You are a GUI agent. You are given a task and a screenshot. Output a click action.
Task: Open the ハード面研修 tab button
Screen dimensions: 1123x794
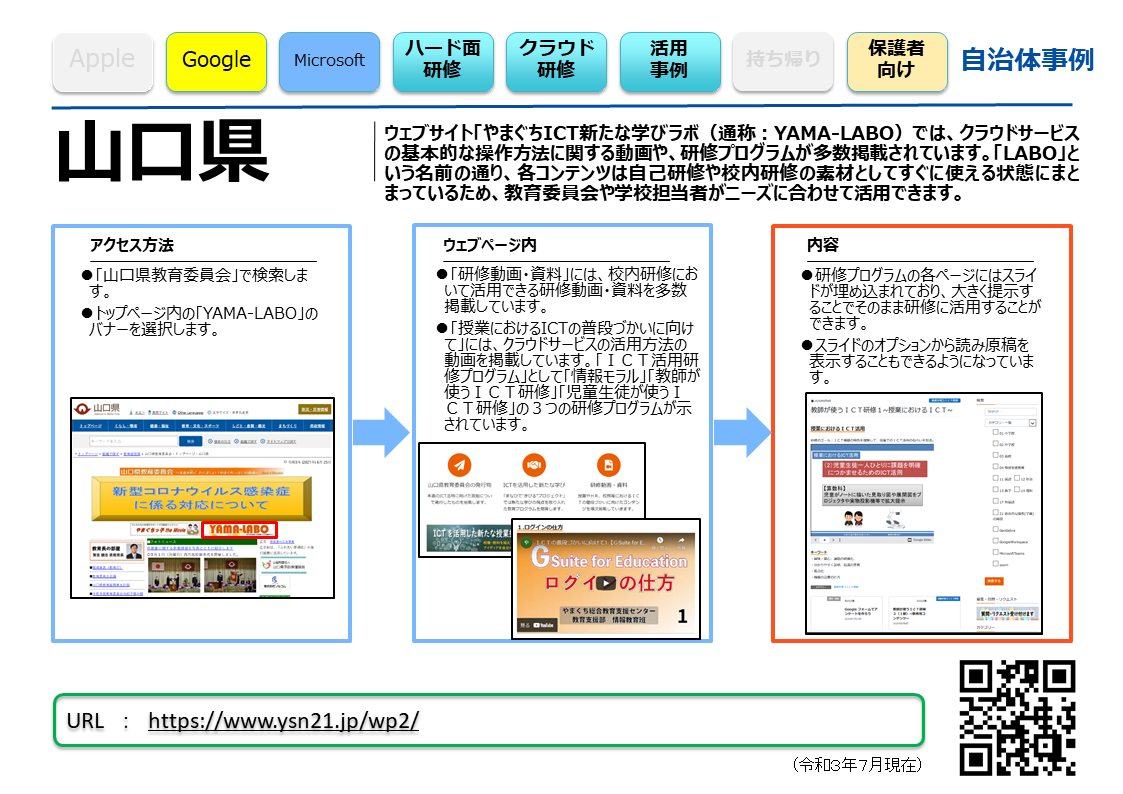[443, 62]
